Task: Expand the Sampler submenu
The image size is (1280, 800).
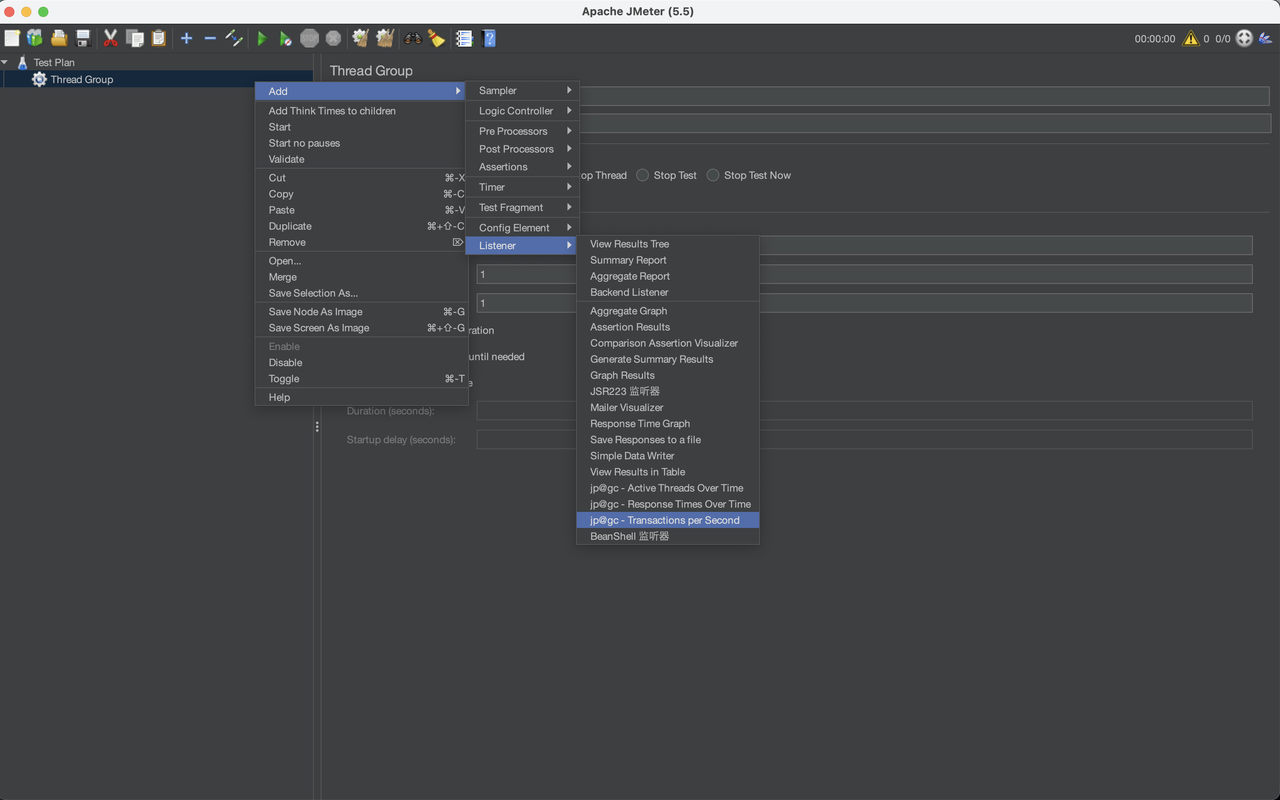Action: coord(522,91)
